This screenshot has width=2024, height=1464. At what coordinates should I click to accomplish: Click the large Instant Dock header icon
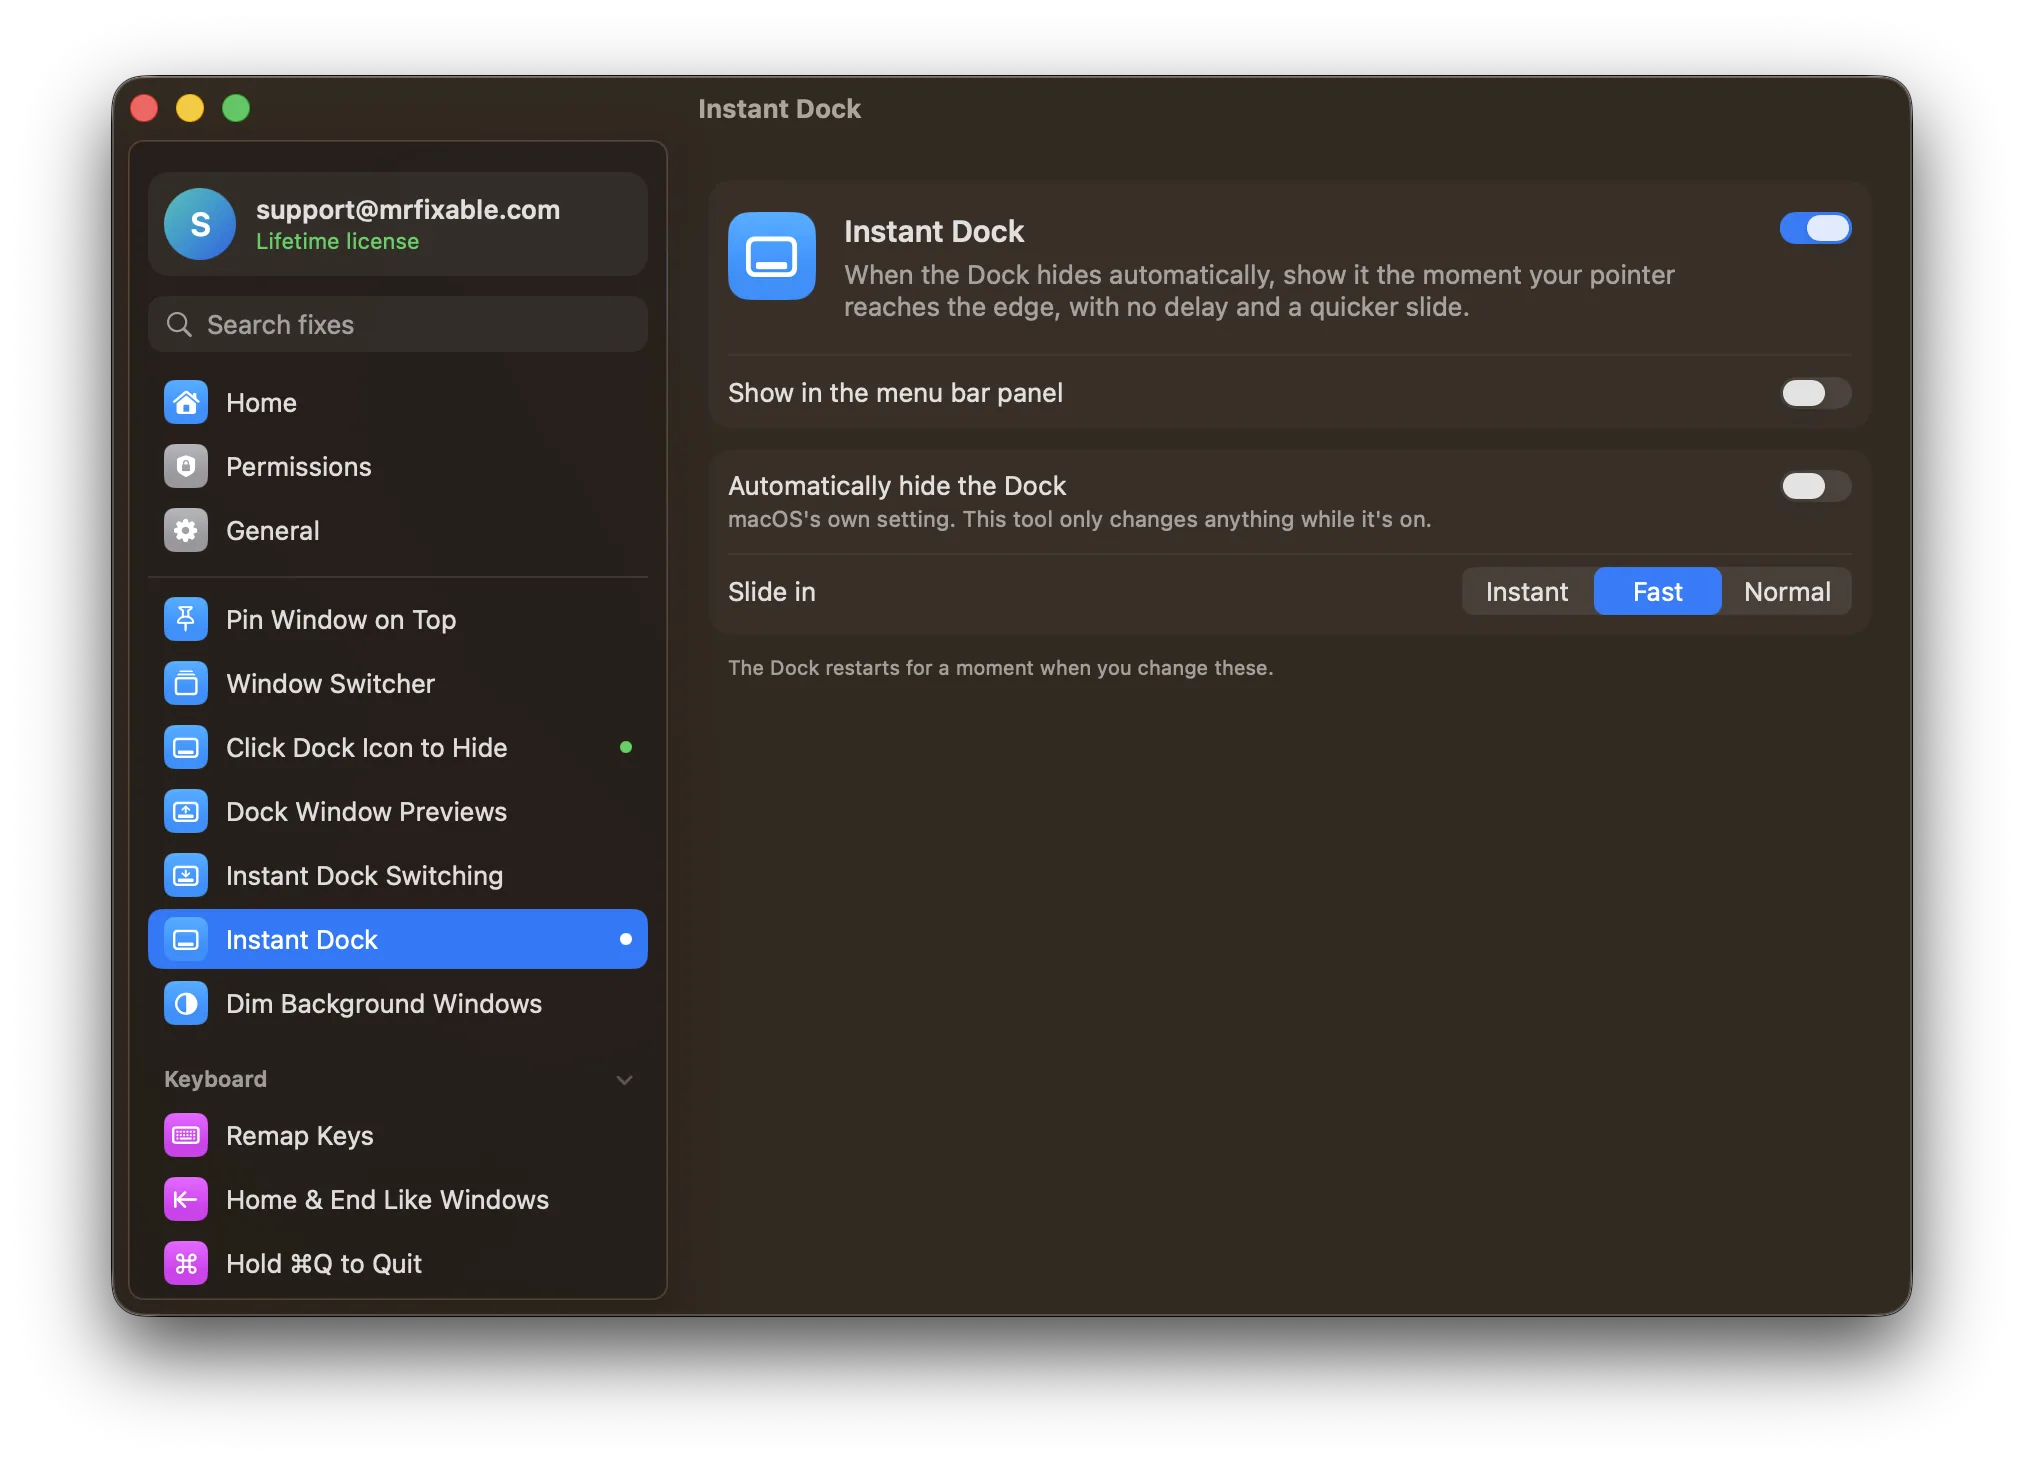click(x=772, y=256)
